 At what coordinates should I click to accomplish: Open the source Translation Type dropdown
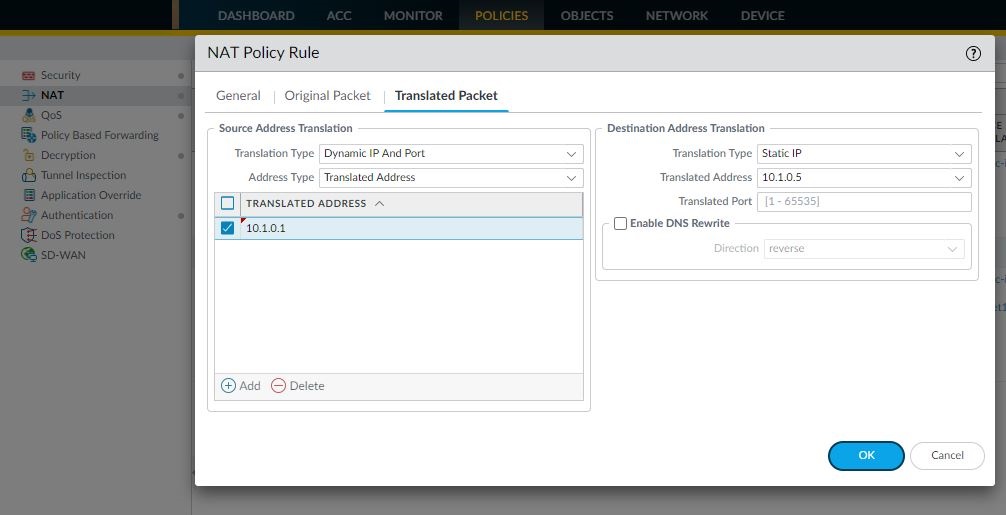click(x=451, y=154)
